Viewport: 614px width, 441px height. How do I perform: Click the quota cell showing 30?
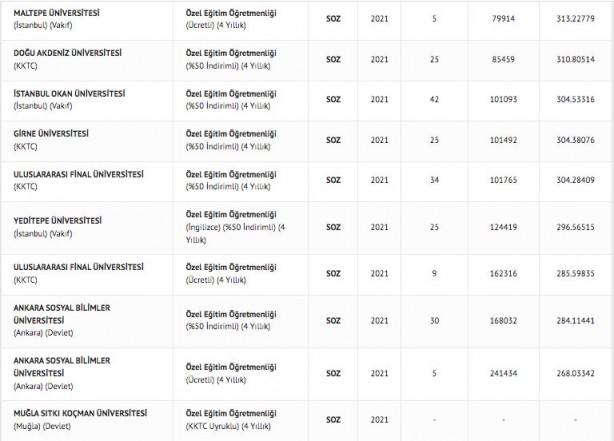click(435, 321)
